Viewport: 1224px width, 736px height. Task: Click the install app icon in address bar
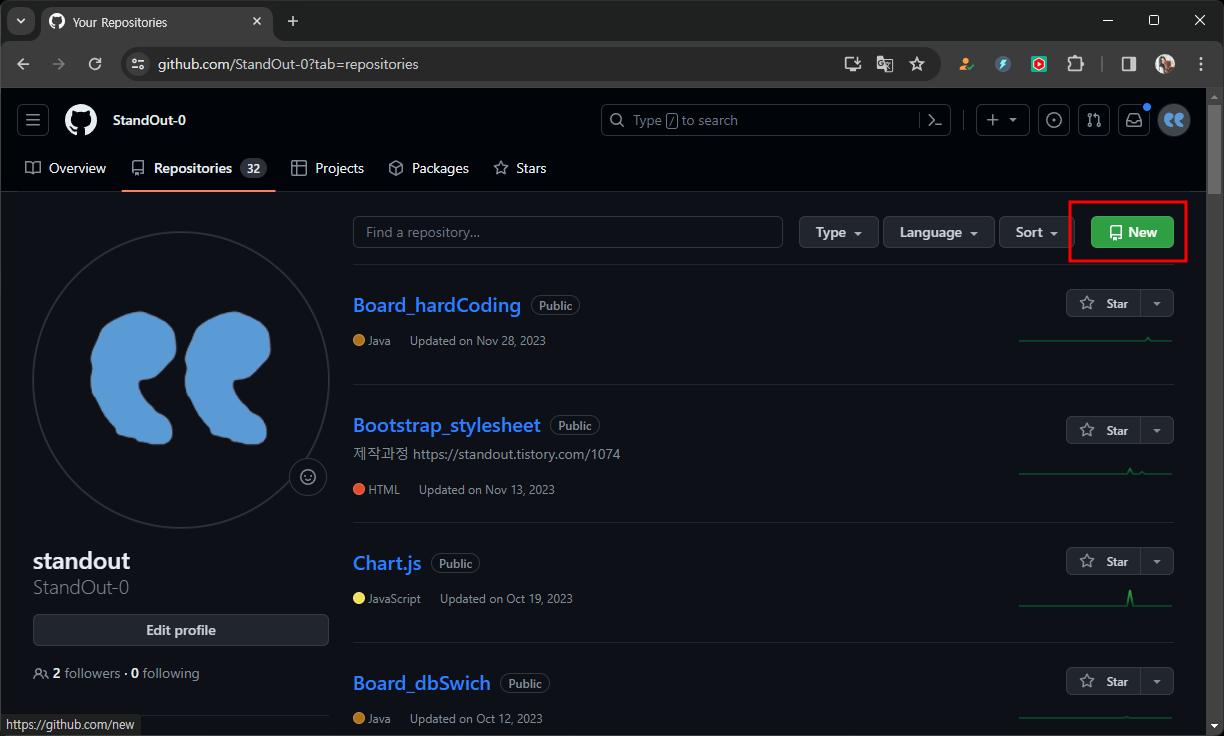point(853,64)
